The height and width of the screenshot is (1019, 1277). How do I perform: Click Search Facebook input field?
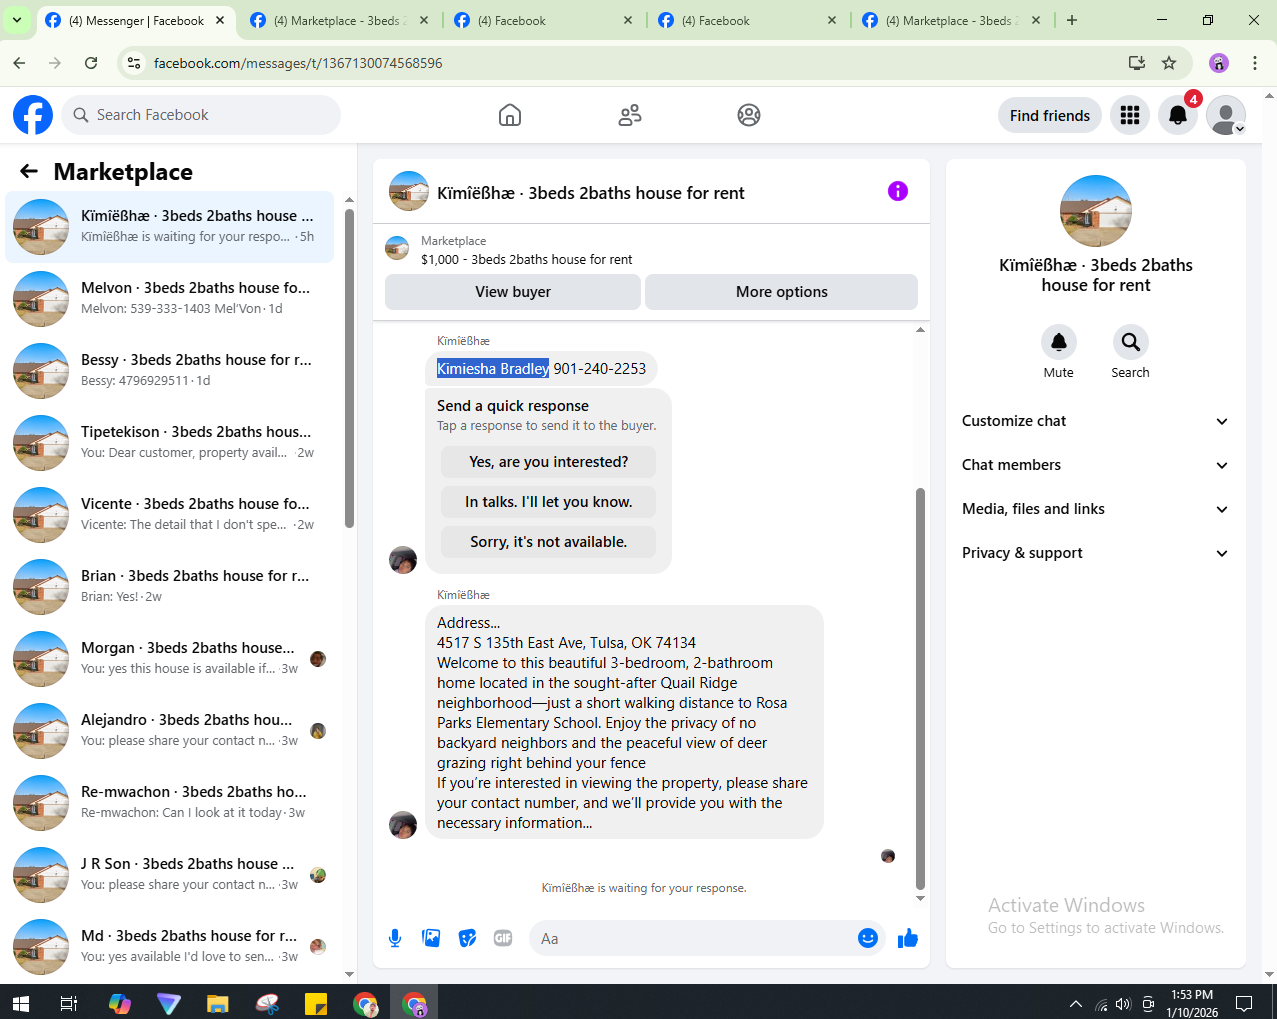201,115
